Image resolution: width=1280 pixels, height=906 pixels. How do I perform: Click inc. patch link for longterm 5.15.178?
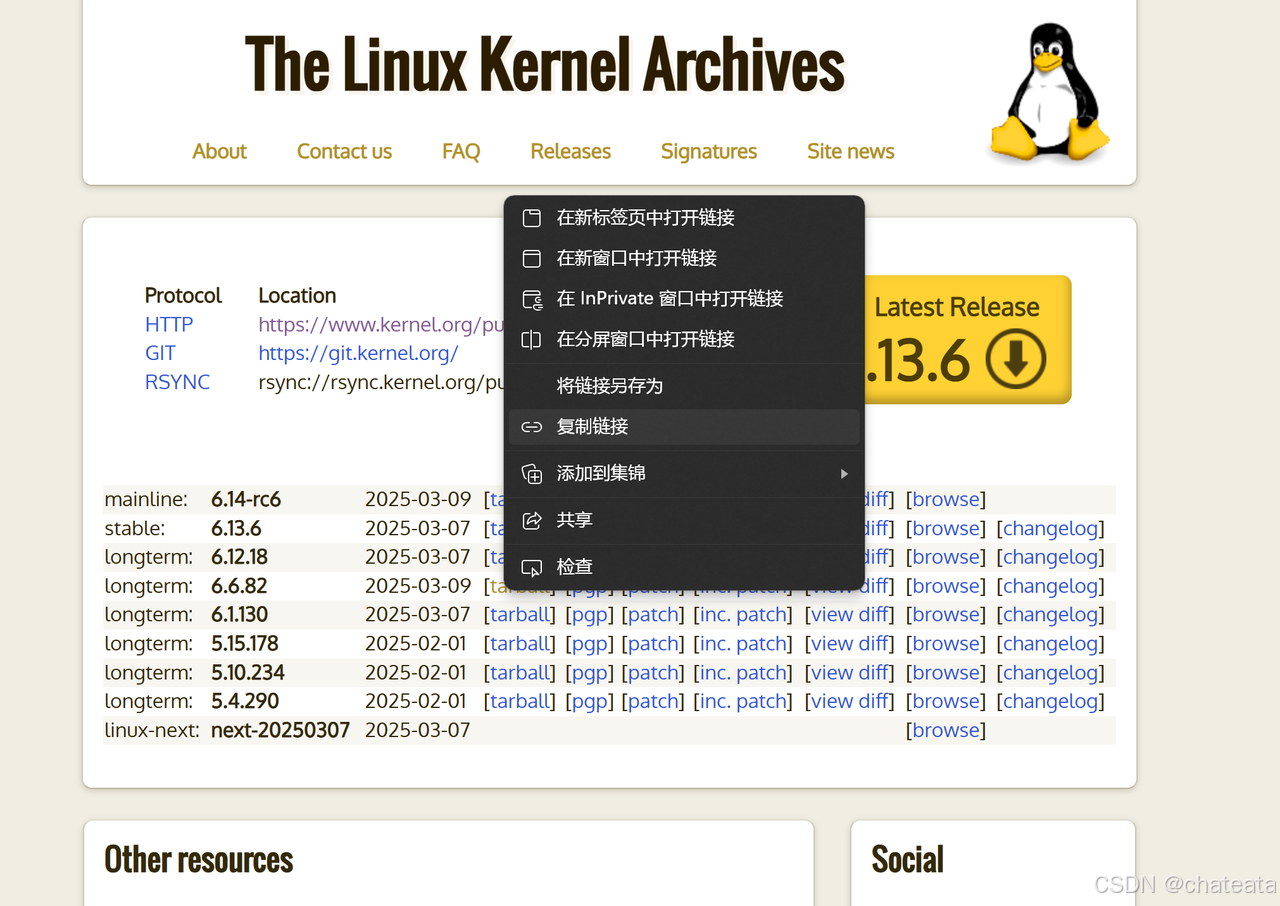[x=743, y=644]
